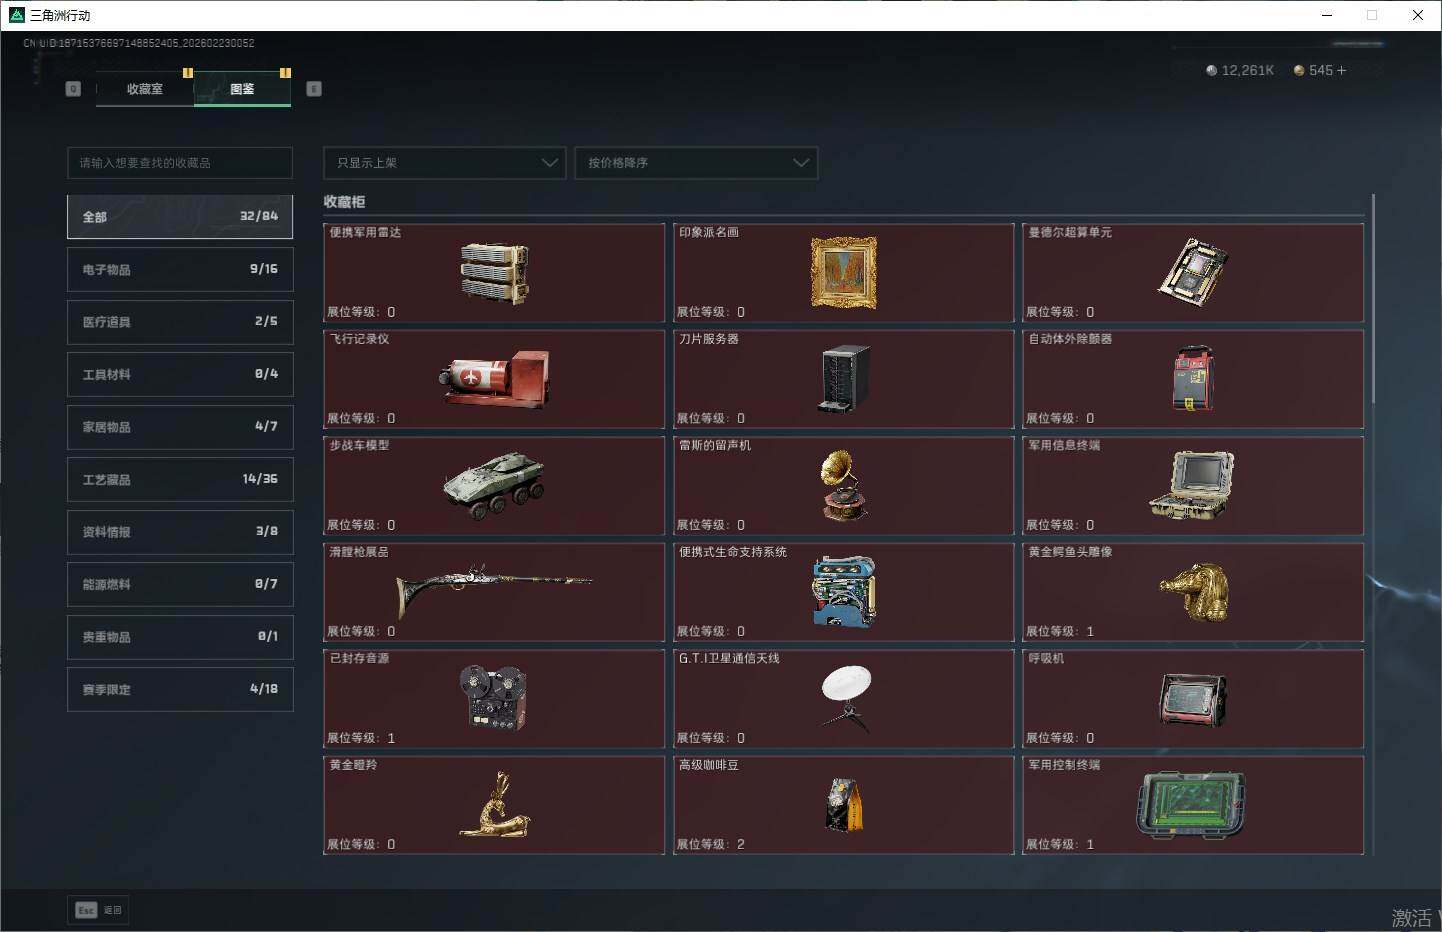Switch to the 收藏室 tab

145,89
